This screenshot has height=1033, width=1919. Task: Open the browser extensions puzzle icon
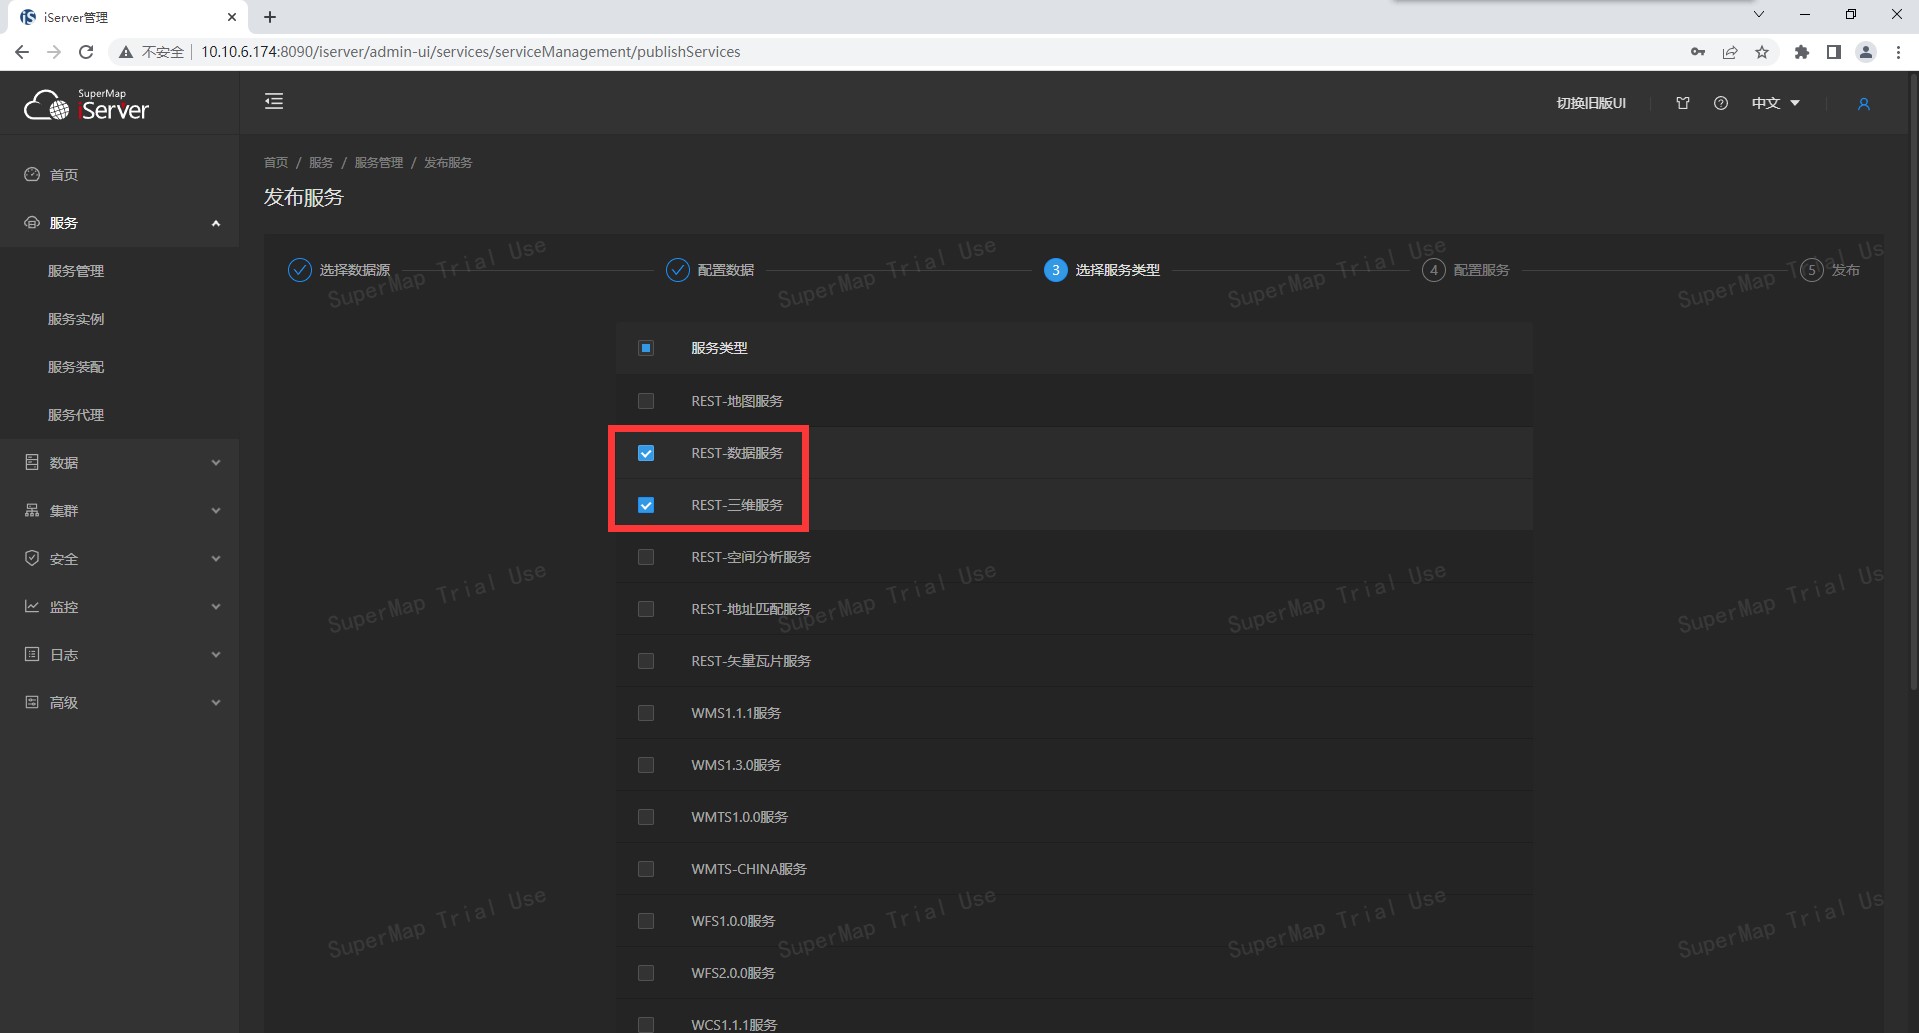pyautogui.click(x=1801, y=52)
